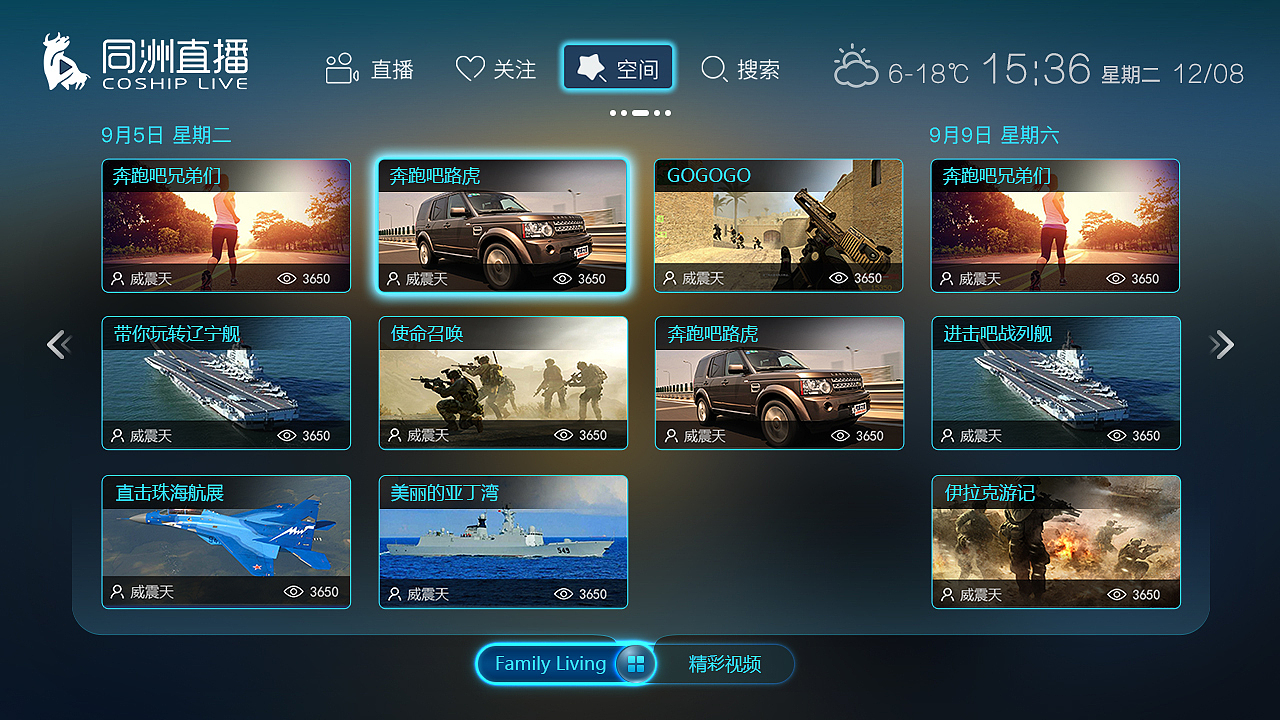Switch to the 空间 tab
1280x720 pixels.
[618, 68]
